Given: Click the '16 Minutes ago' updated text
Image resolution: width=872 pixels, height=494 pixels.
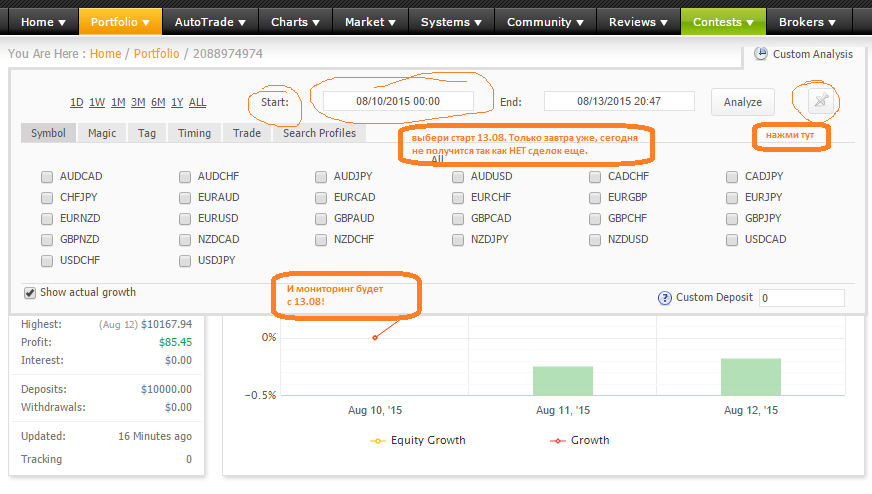Looking at the screenshot, I should [x=155, y=436].
